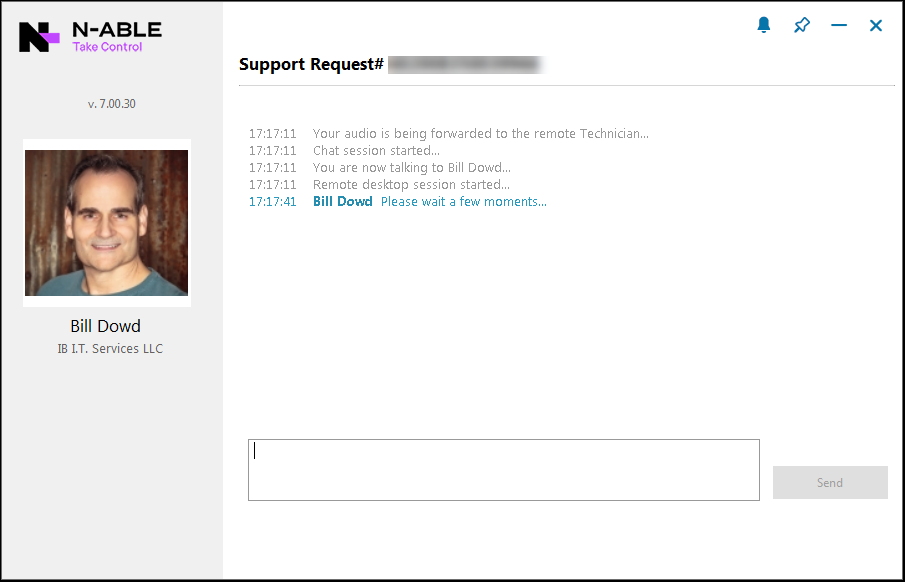Minimize the Take Control chat window
905x582 pixels.
pyautogui.click(x=839, y=25)
